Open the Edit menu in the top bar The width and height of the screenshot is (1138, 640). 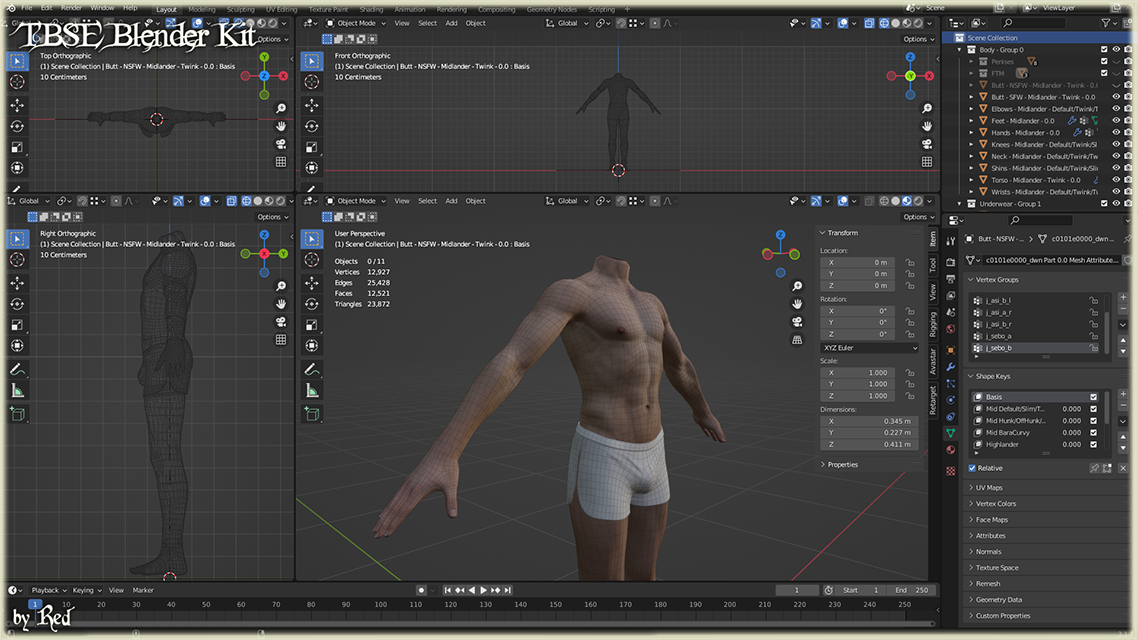coord(46,7)
